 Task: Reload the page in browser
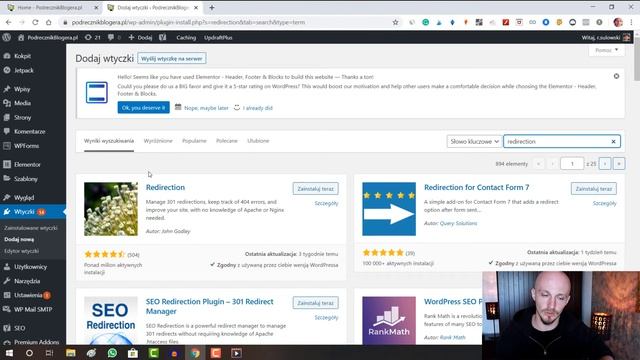(x=35, y=22)
